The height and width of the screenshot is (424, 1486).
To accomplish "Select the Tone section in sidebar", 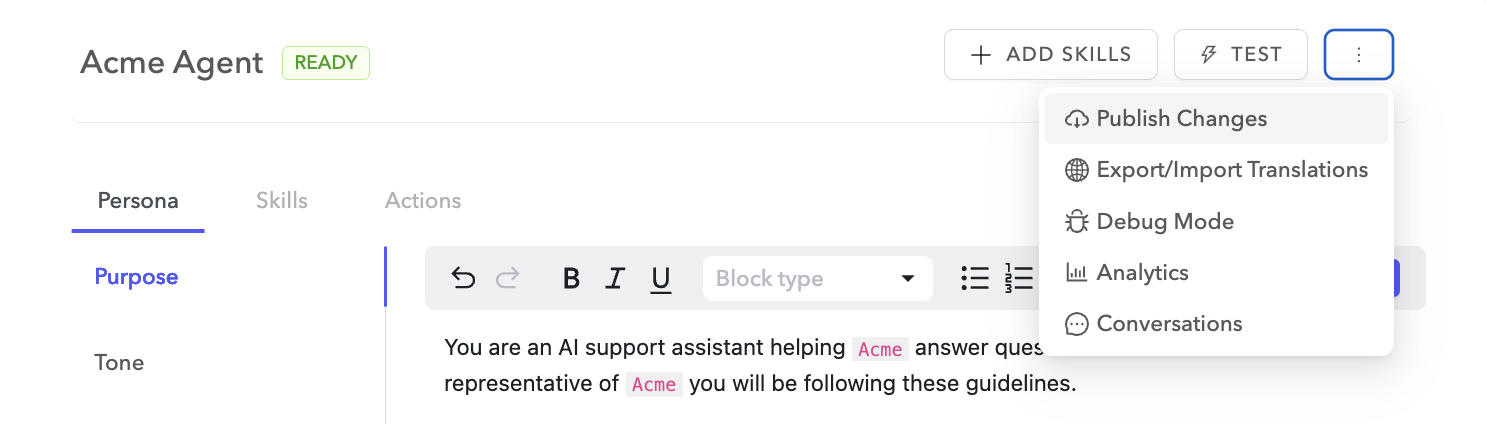I will (x=119, y=362).
